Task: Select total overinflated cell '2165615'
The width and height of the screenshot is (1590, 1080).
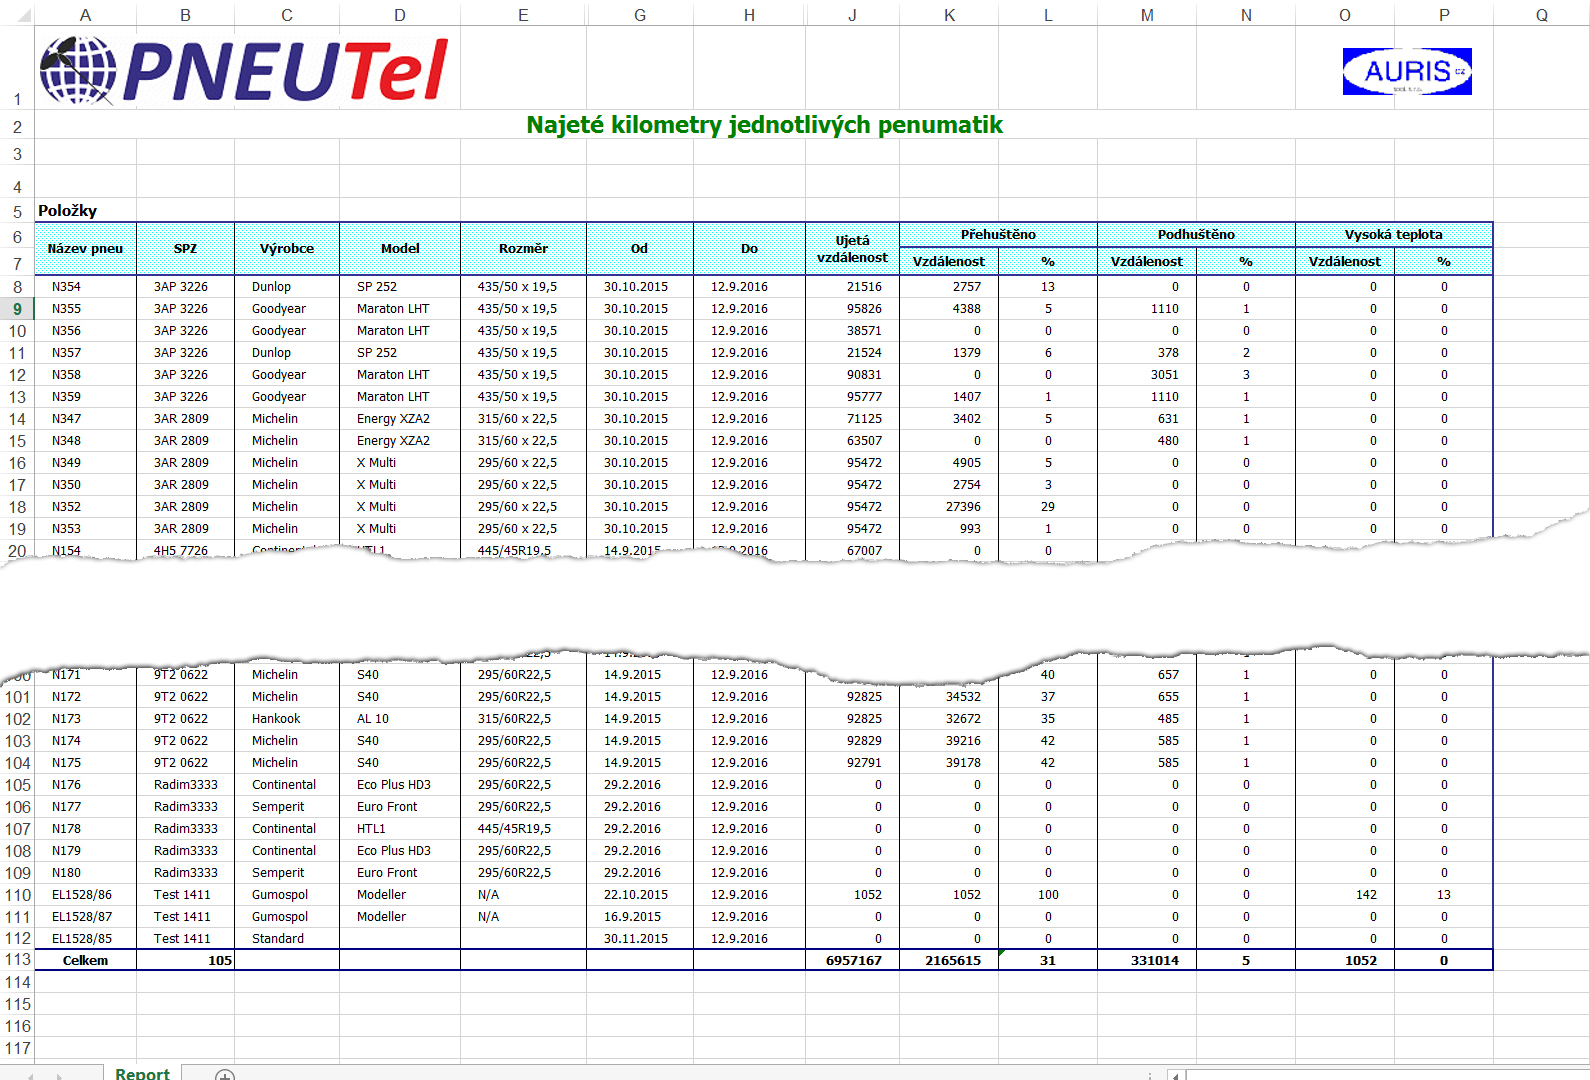Action: click(x=949, y=960)
